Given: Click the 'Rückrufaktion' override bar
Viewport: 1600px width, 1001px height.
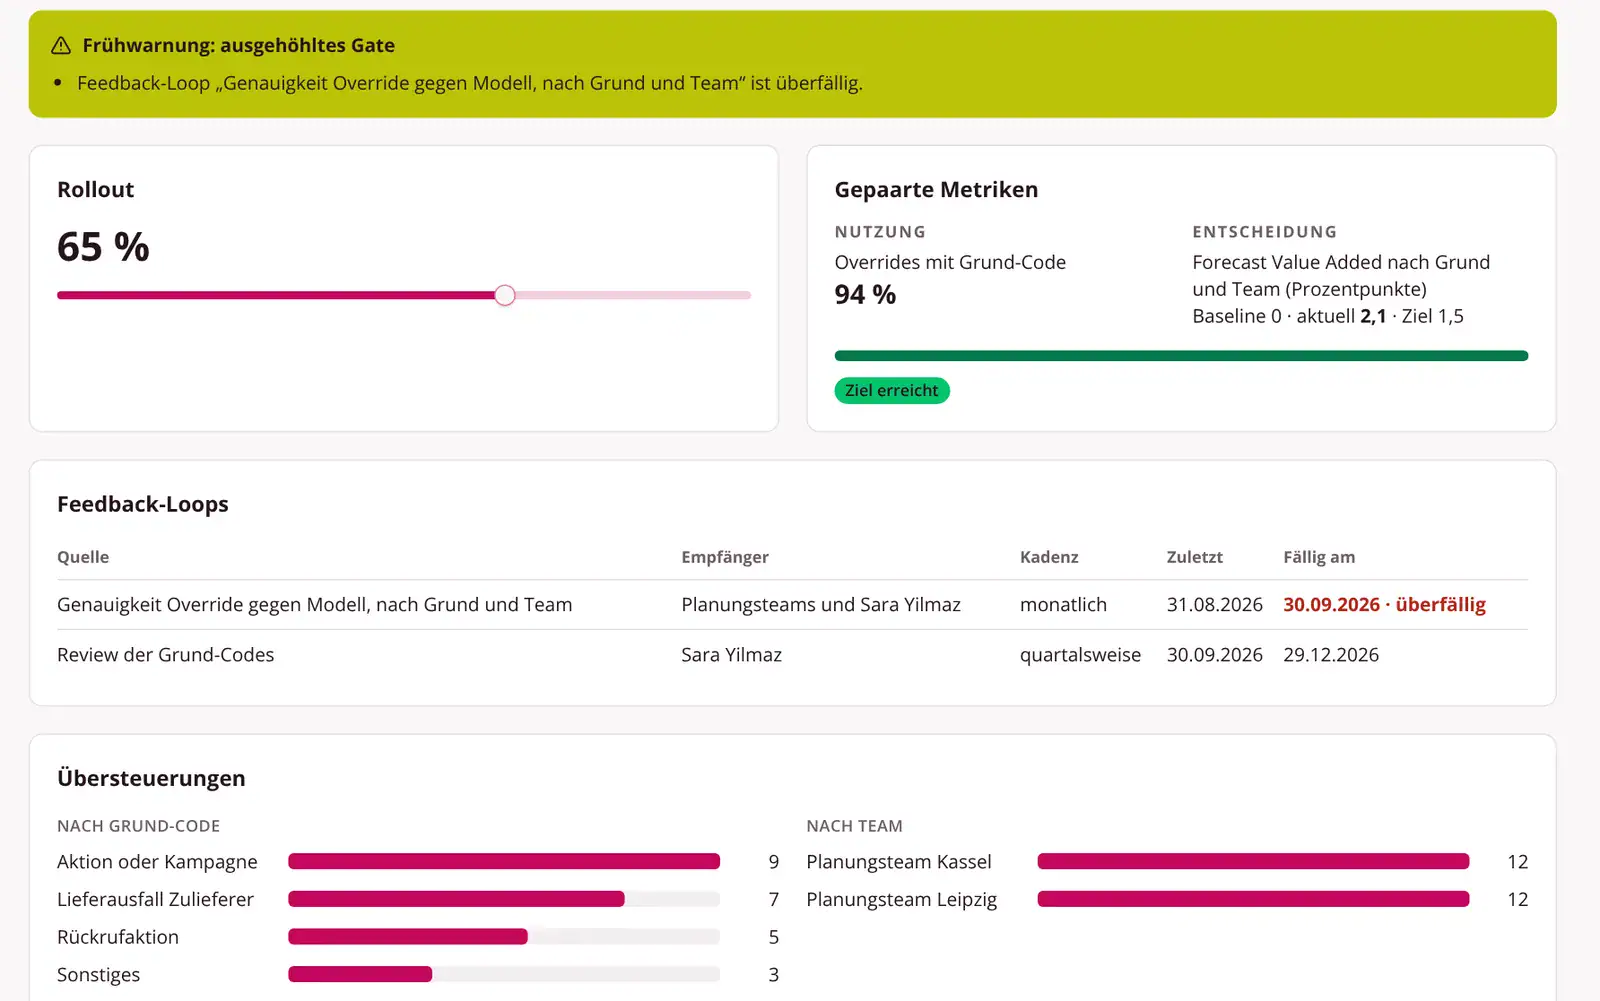Looking at the screenshot, I should 504,937.
